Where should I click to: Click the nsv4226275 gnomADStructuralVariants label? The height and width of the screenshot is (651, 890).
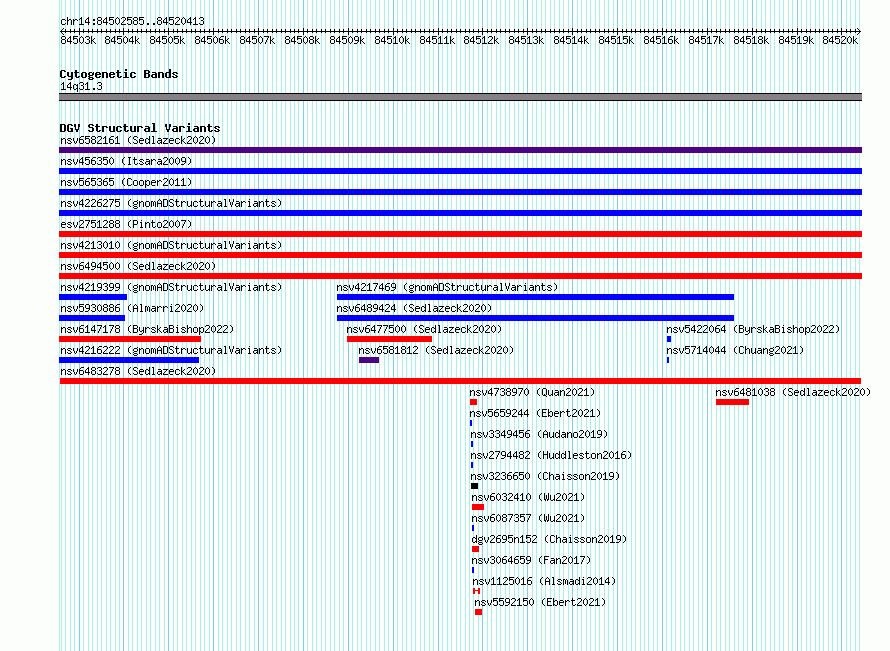[x=171, y=203]
